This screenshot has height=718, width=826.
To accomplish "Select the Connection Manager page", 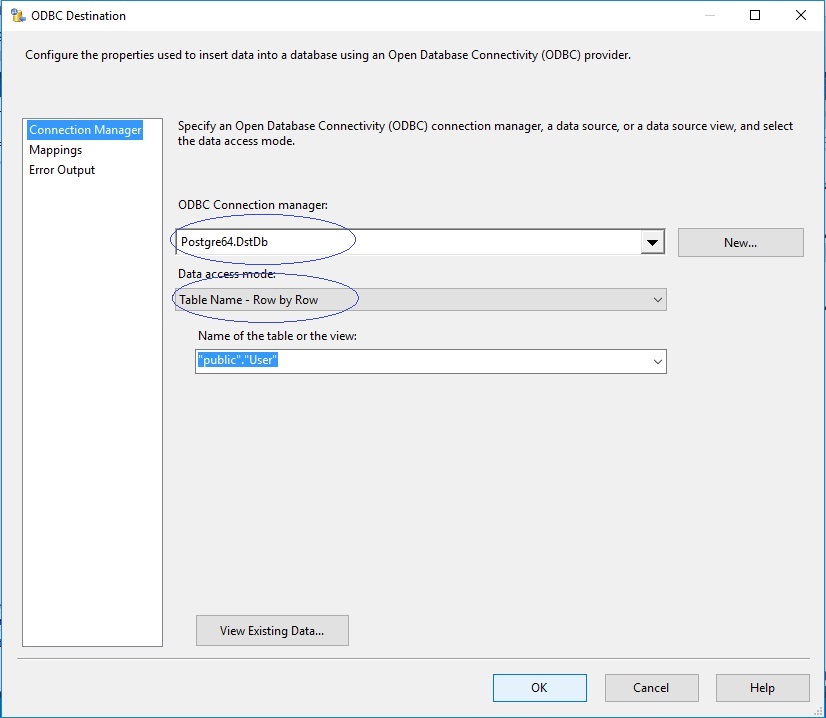I will [85, 130].
